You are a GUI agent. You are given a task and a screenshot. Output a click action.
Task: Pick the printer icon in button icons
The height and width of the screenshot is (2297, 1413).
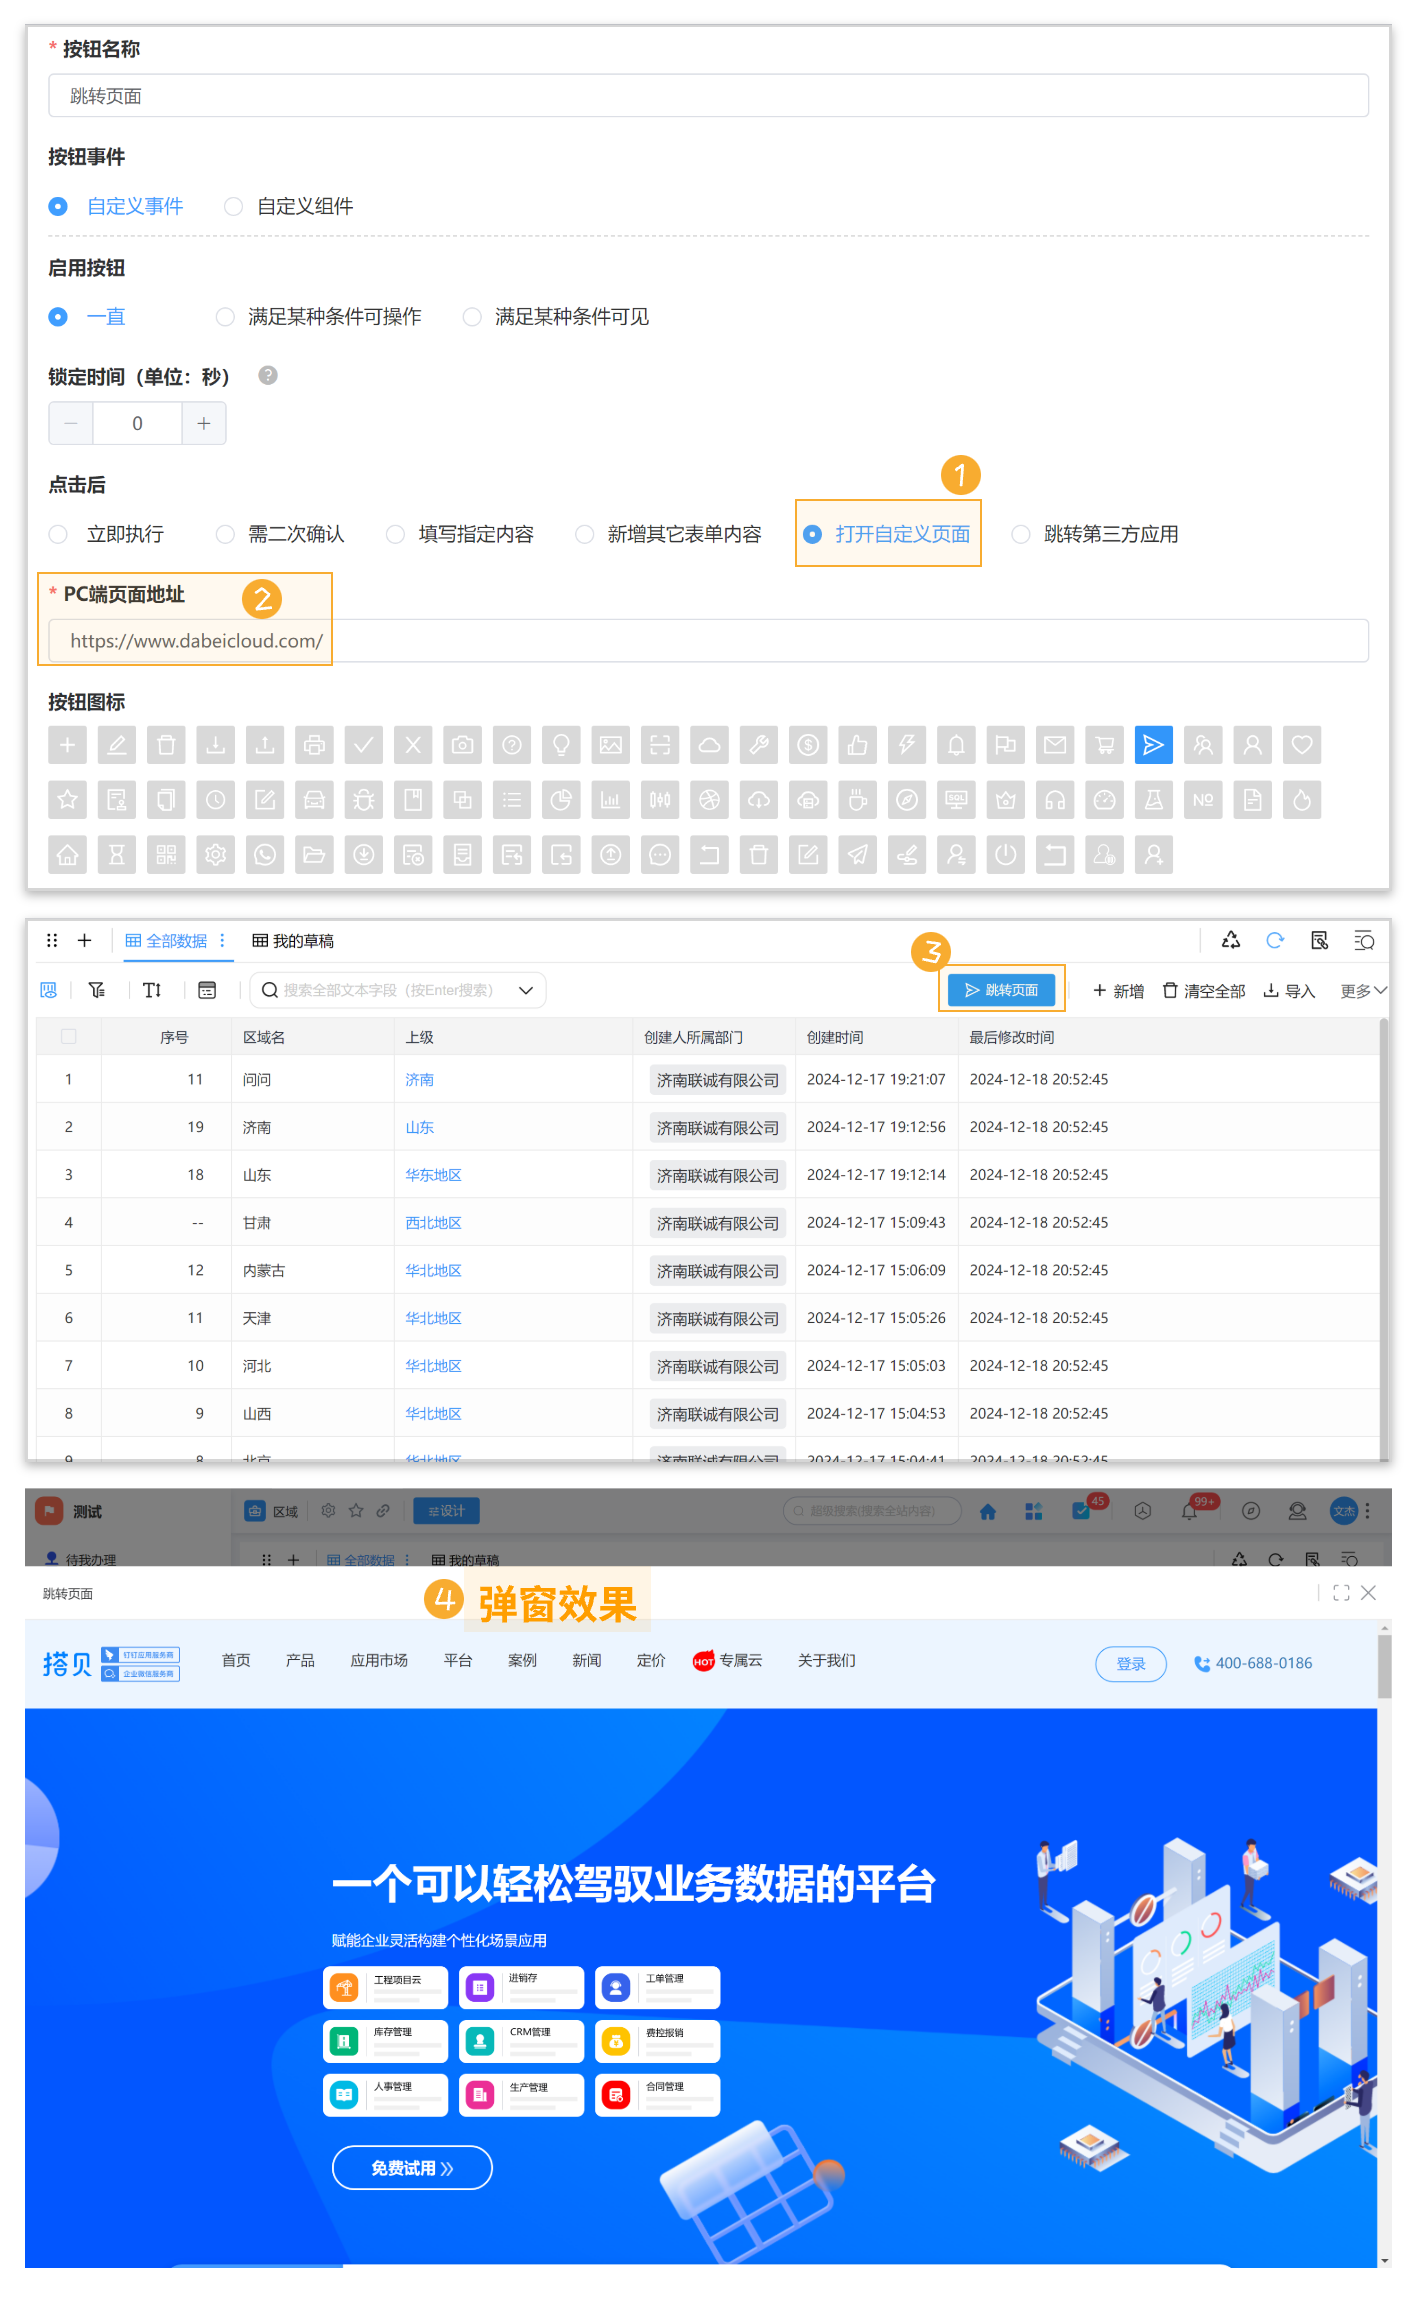(314, 745)
